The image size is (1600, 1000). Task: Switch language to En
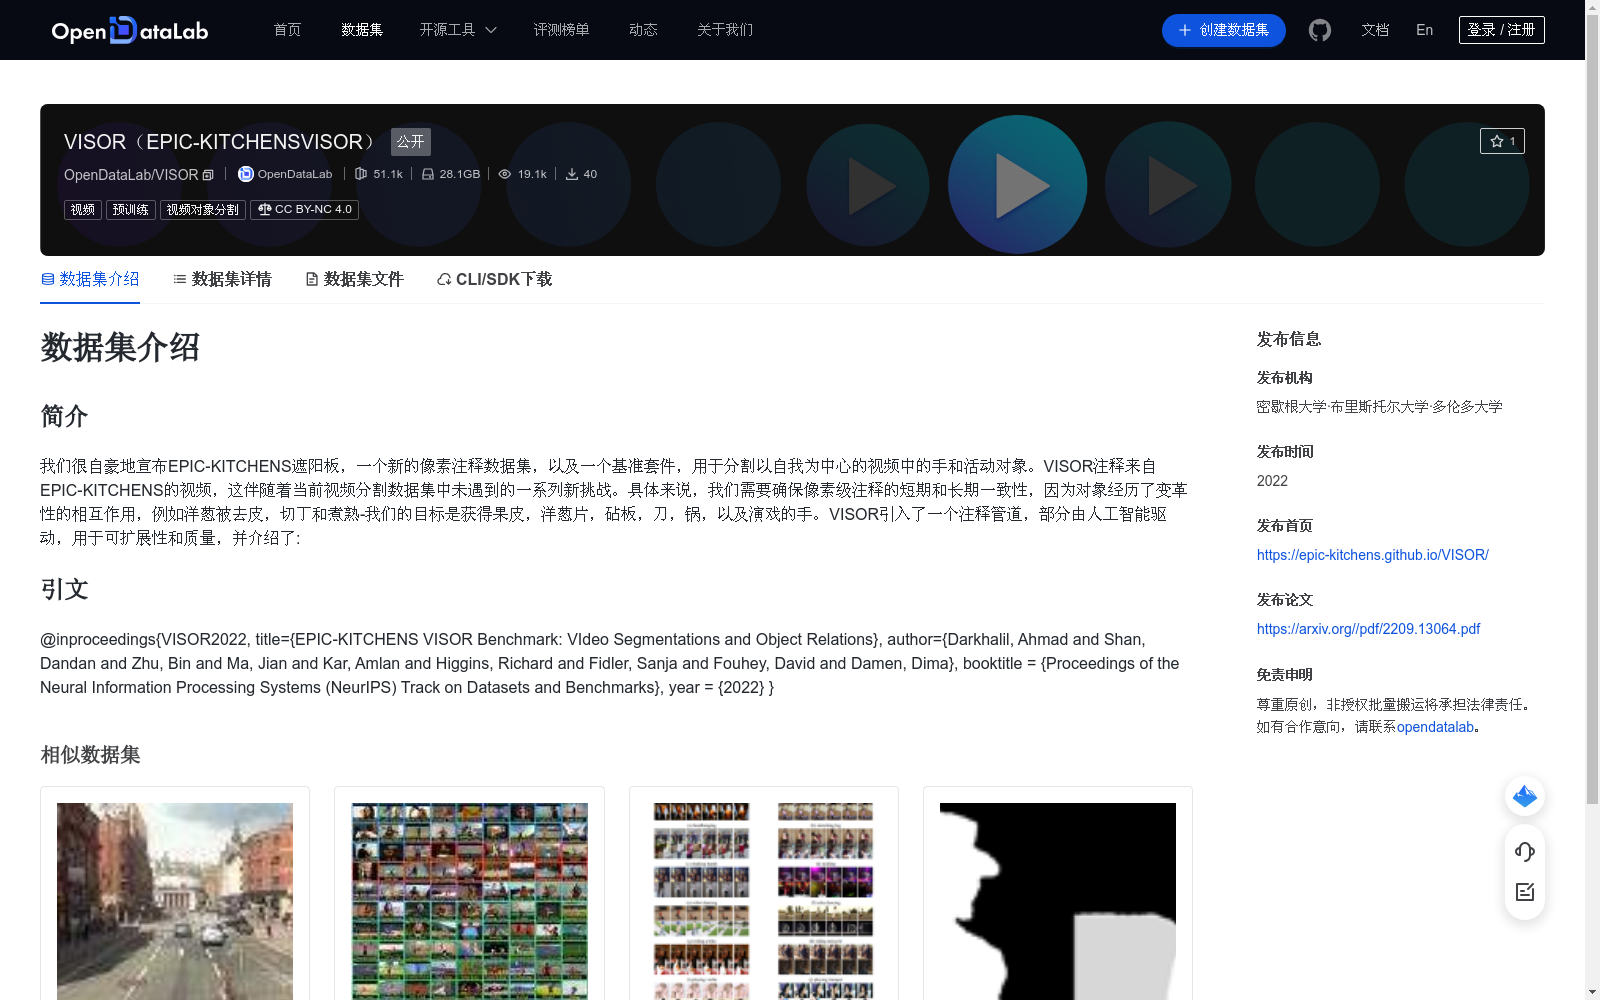tap(1424, 30)
